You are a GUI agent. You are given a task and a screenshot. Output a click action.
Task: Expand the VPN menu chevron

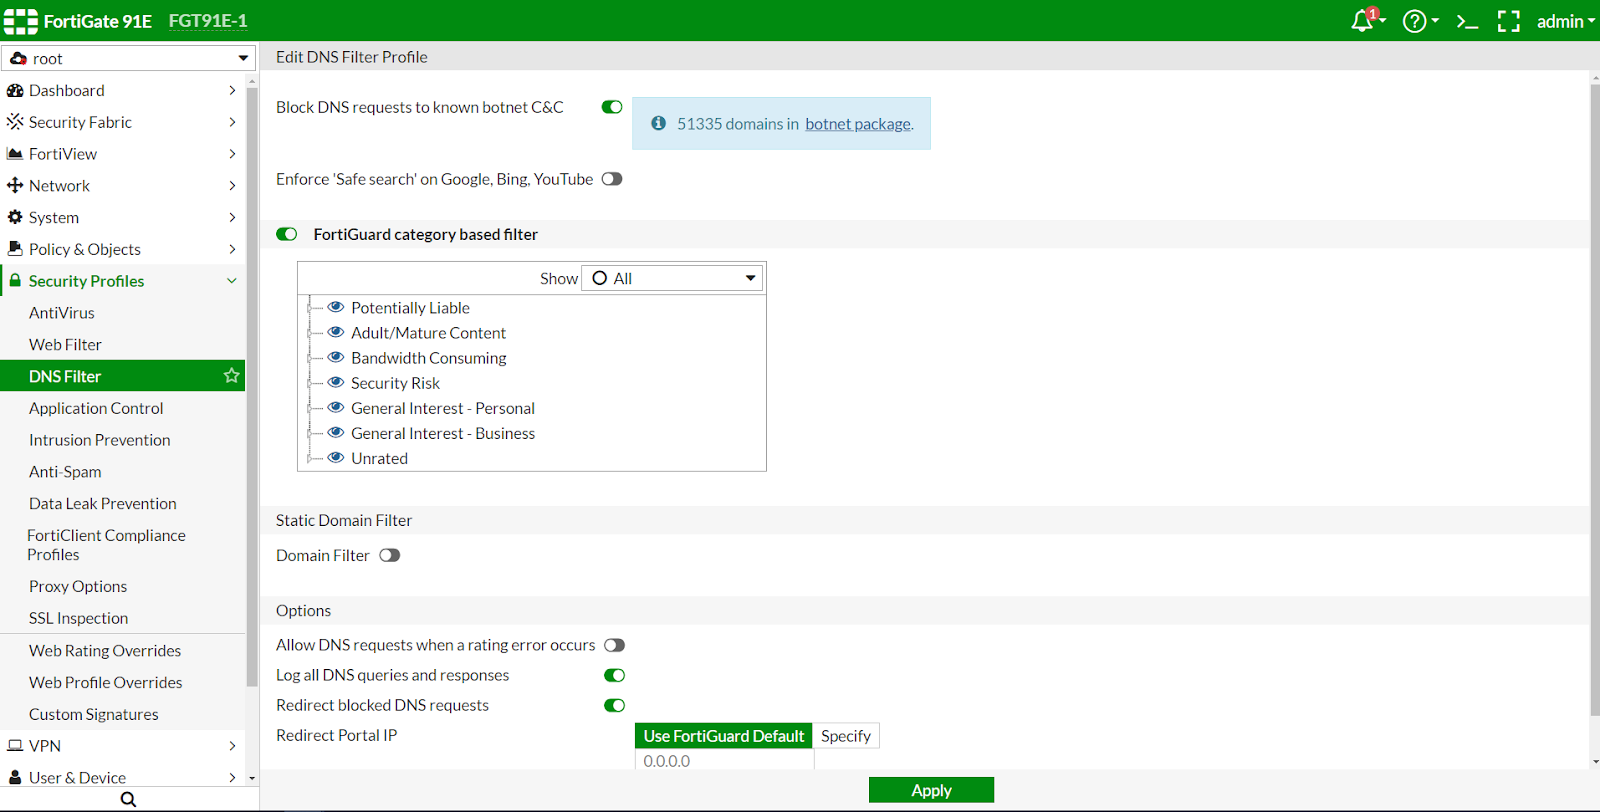(x=232, y=745)
